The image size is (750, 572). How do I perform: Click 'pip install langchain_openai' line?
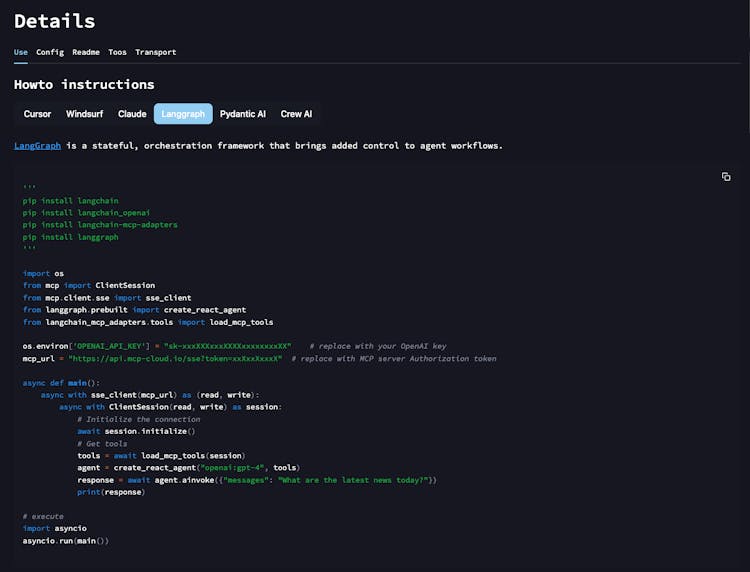pyautogui.click(x=86, y=213)
